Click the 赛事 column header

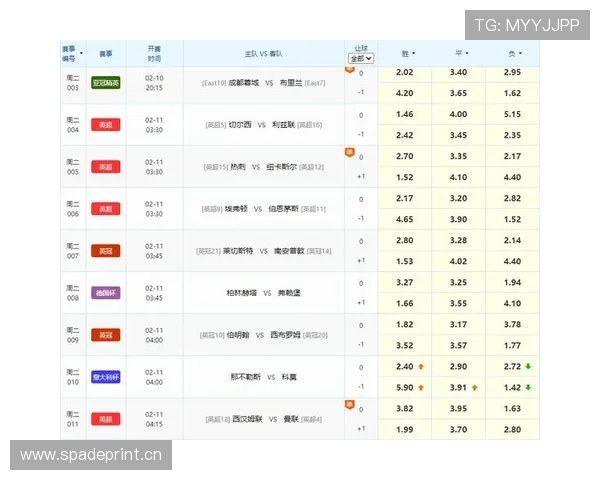[106, 54]
